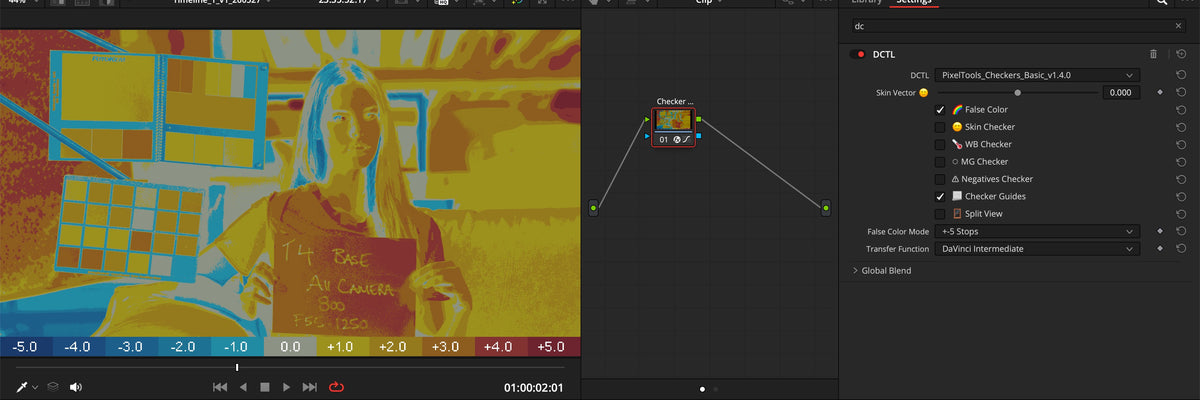Click the node graph source input dot

(593, 208)
